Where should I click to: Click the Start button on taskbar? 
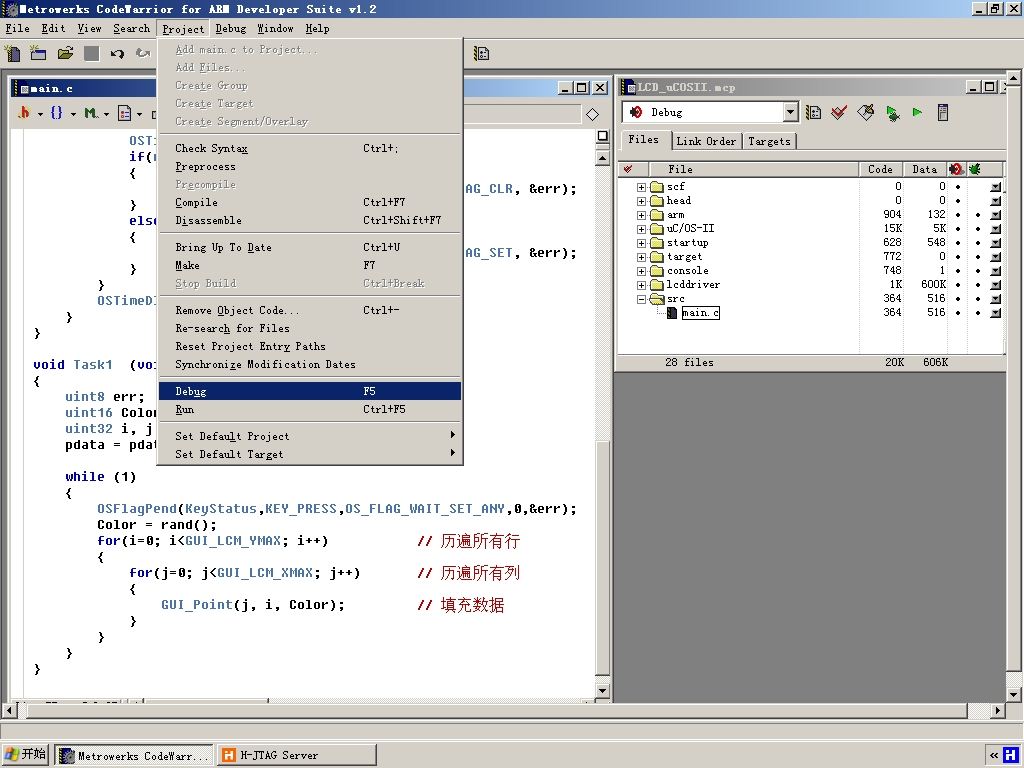click(25, 754)
